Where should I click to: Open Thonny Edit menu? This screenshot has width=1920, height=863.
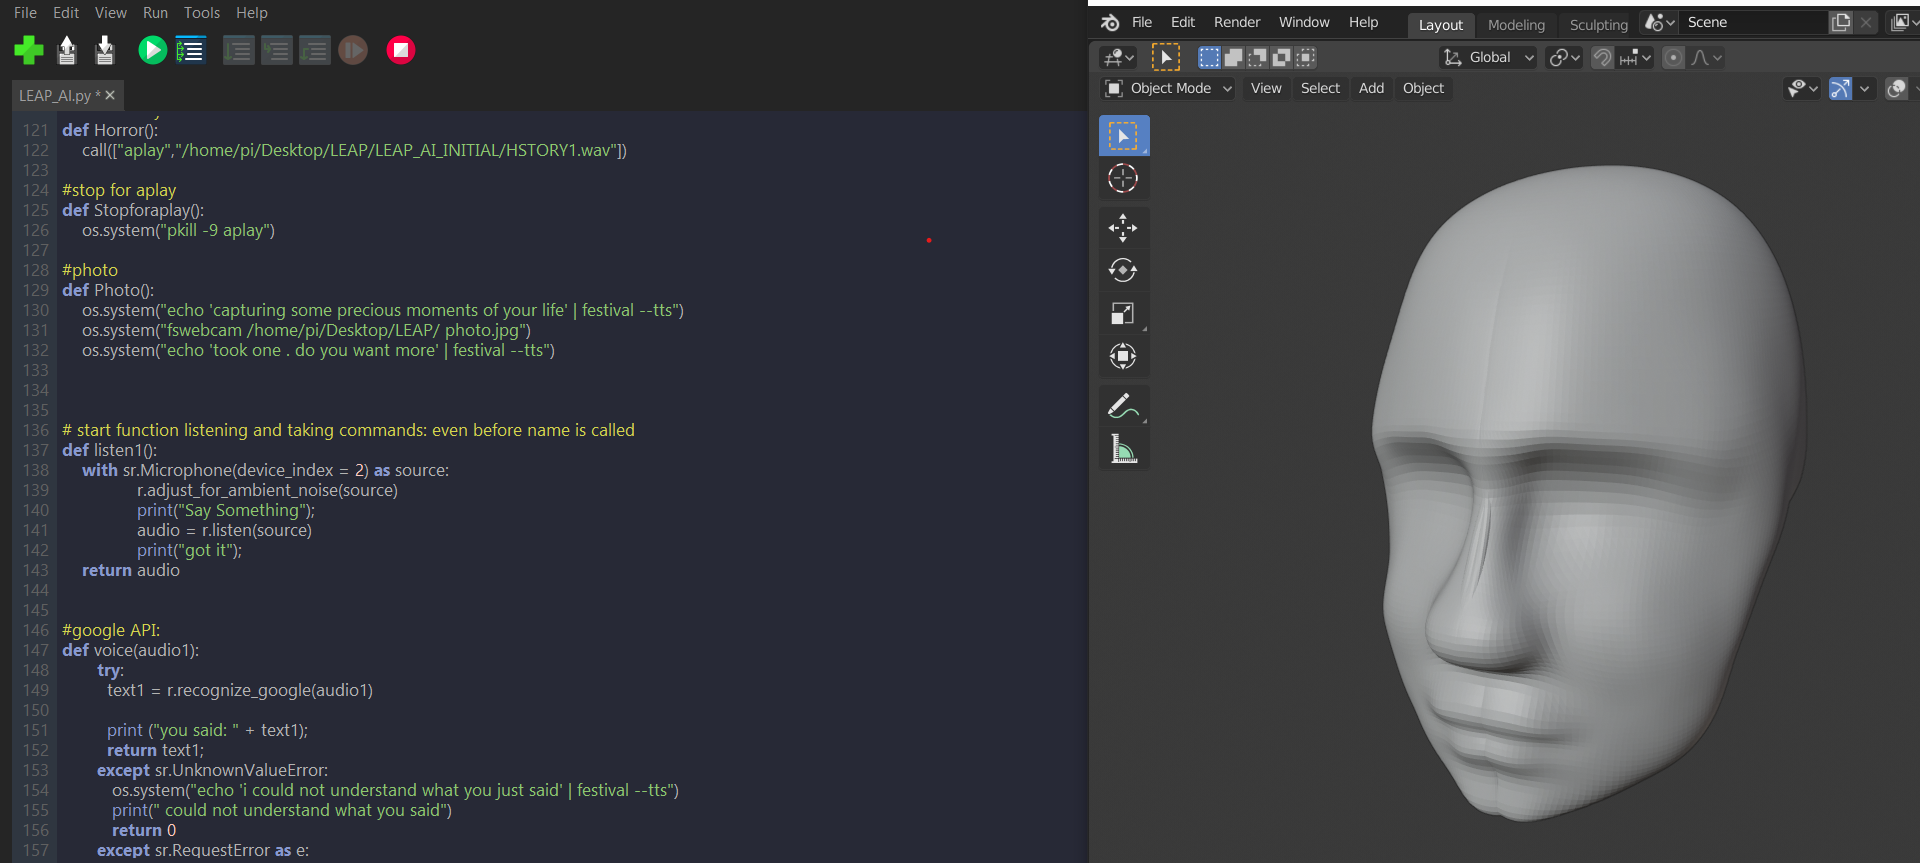point(66,13)
